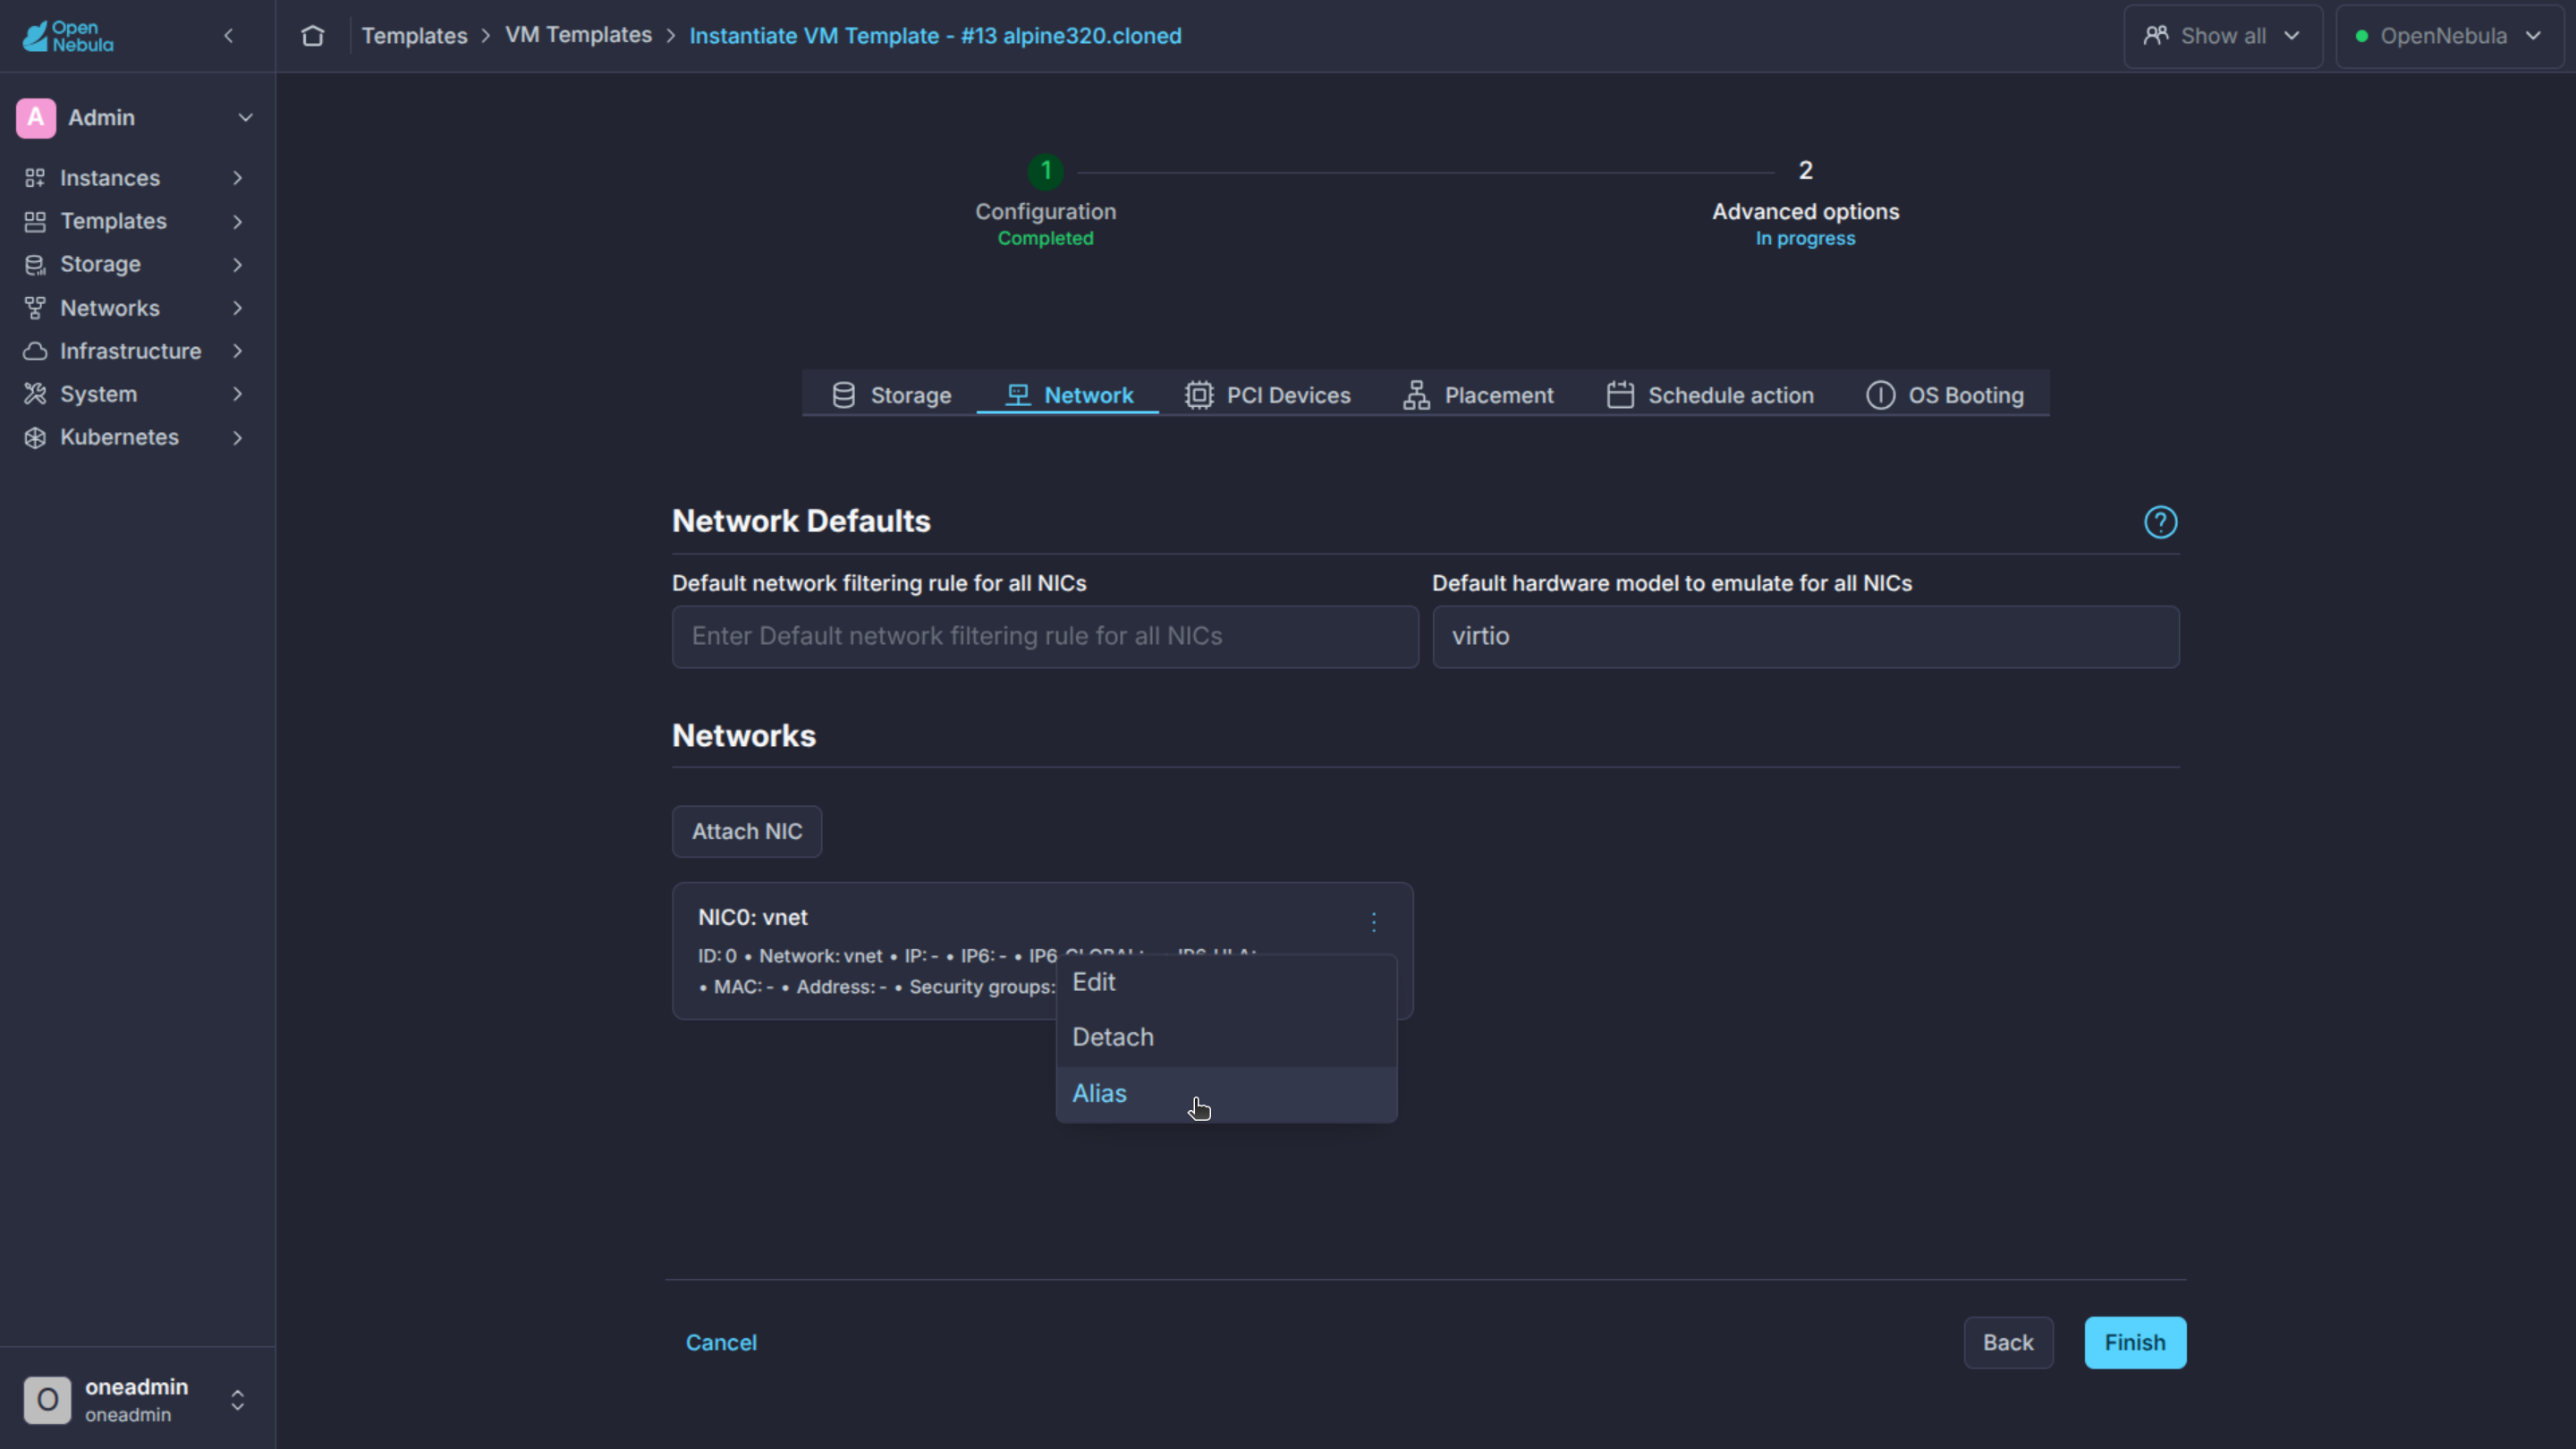This screenshot has width=2576, height=1449.
Task: Expand the System menu chevron
Action: [238, 394]
